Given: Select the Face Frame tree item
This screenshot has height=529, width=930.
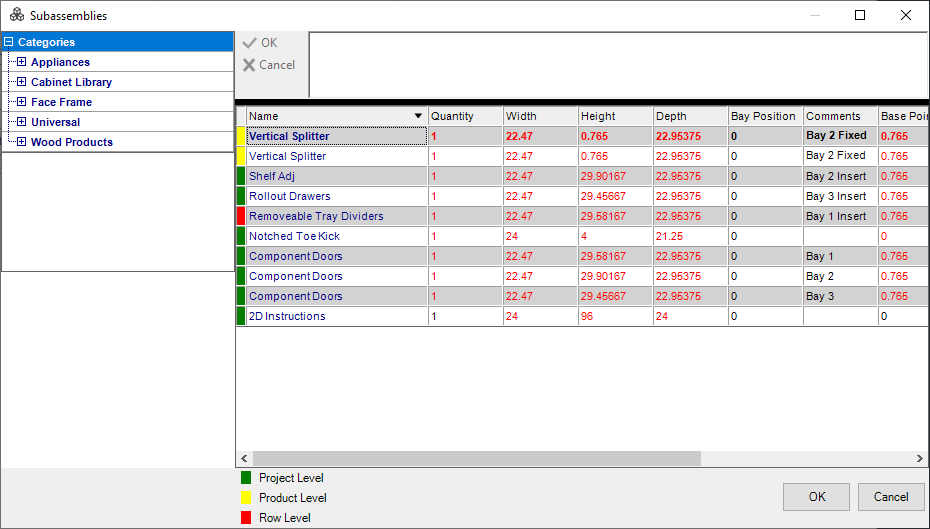Looking at the screenshot, I should point(61,103).
